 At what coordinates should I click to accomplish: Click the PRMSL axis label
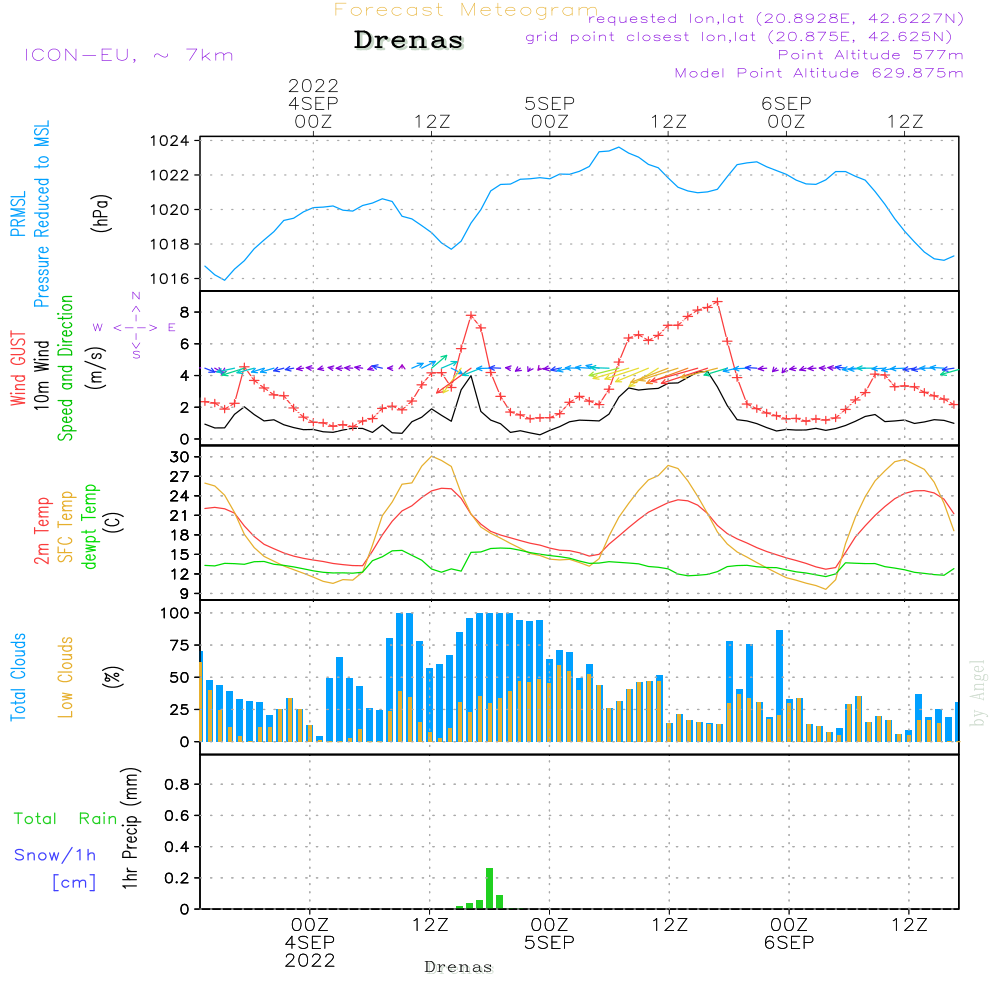click(18, 214)
